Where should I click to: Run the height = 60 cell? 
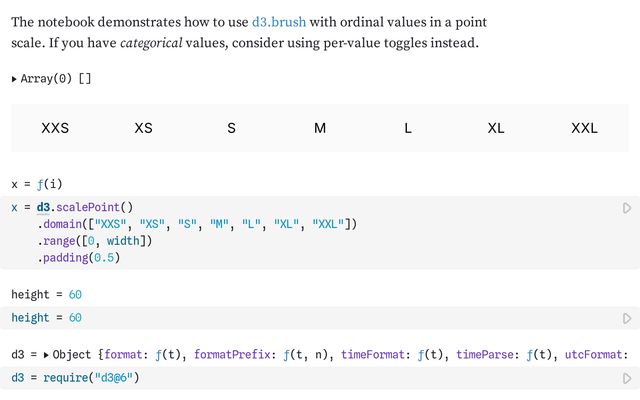pyautogui.click(x=627, y=318)
